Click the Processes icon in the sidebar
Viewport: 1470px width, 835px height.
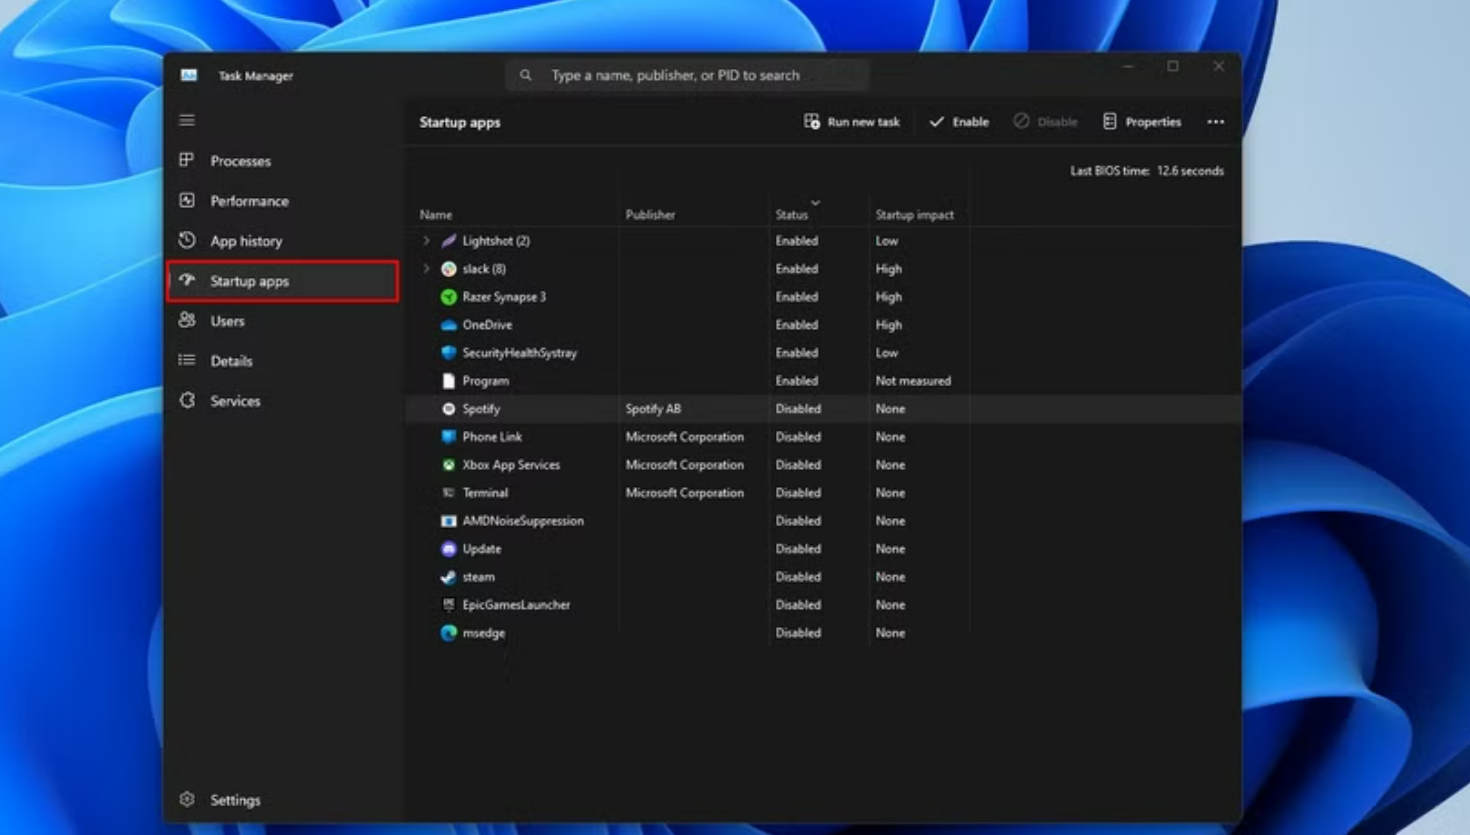tap(187, 160)
